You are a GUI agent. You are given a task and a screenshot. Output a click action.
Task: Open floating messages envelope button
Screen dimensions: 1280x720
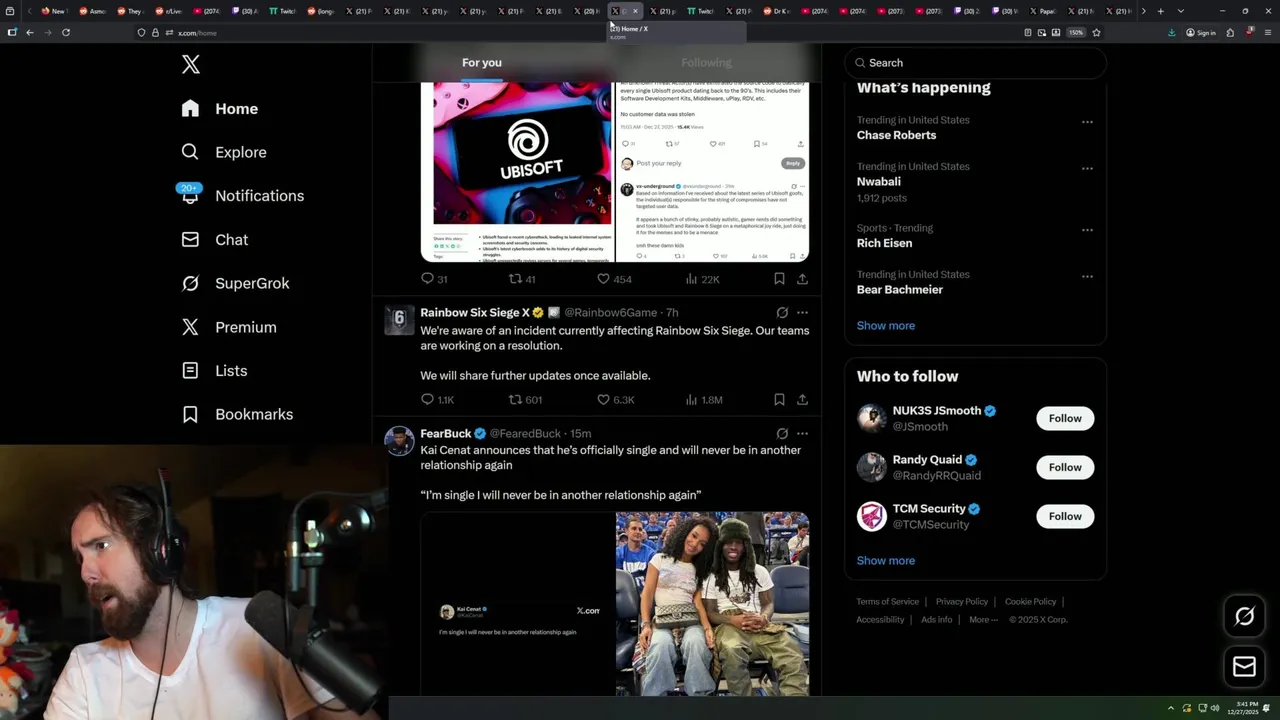[x=1244, y=666]
